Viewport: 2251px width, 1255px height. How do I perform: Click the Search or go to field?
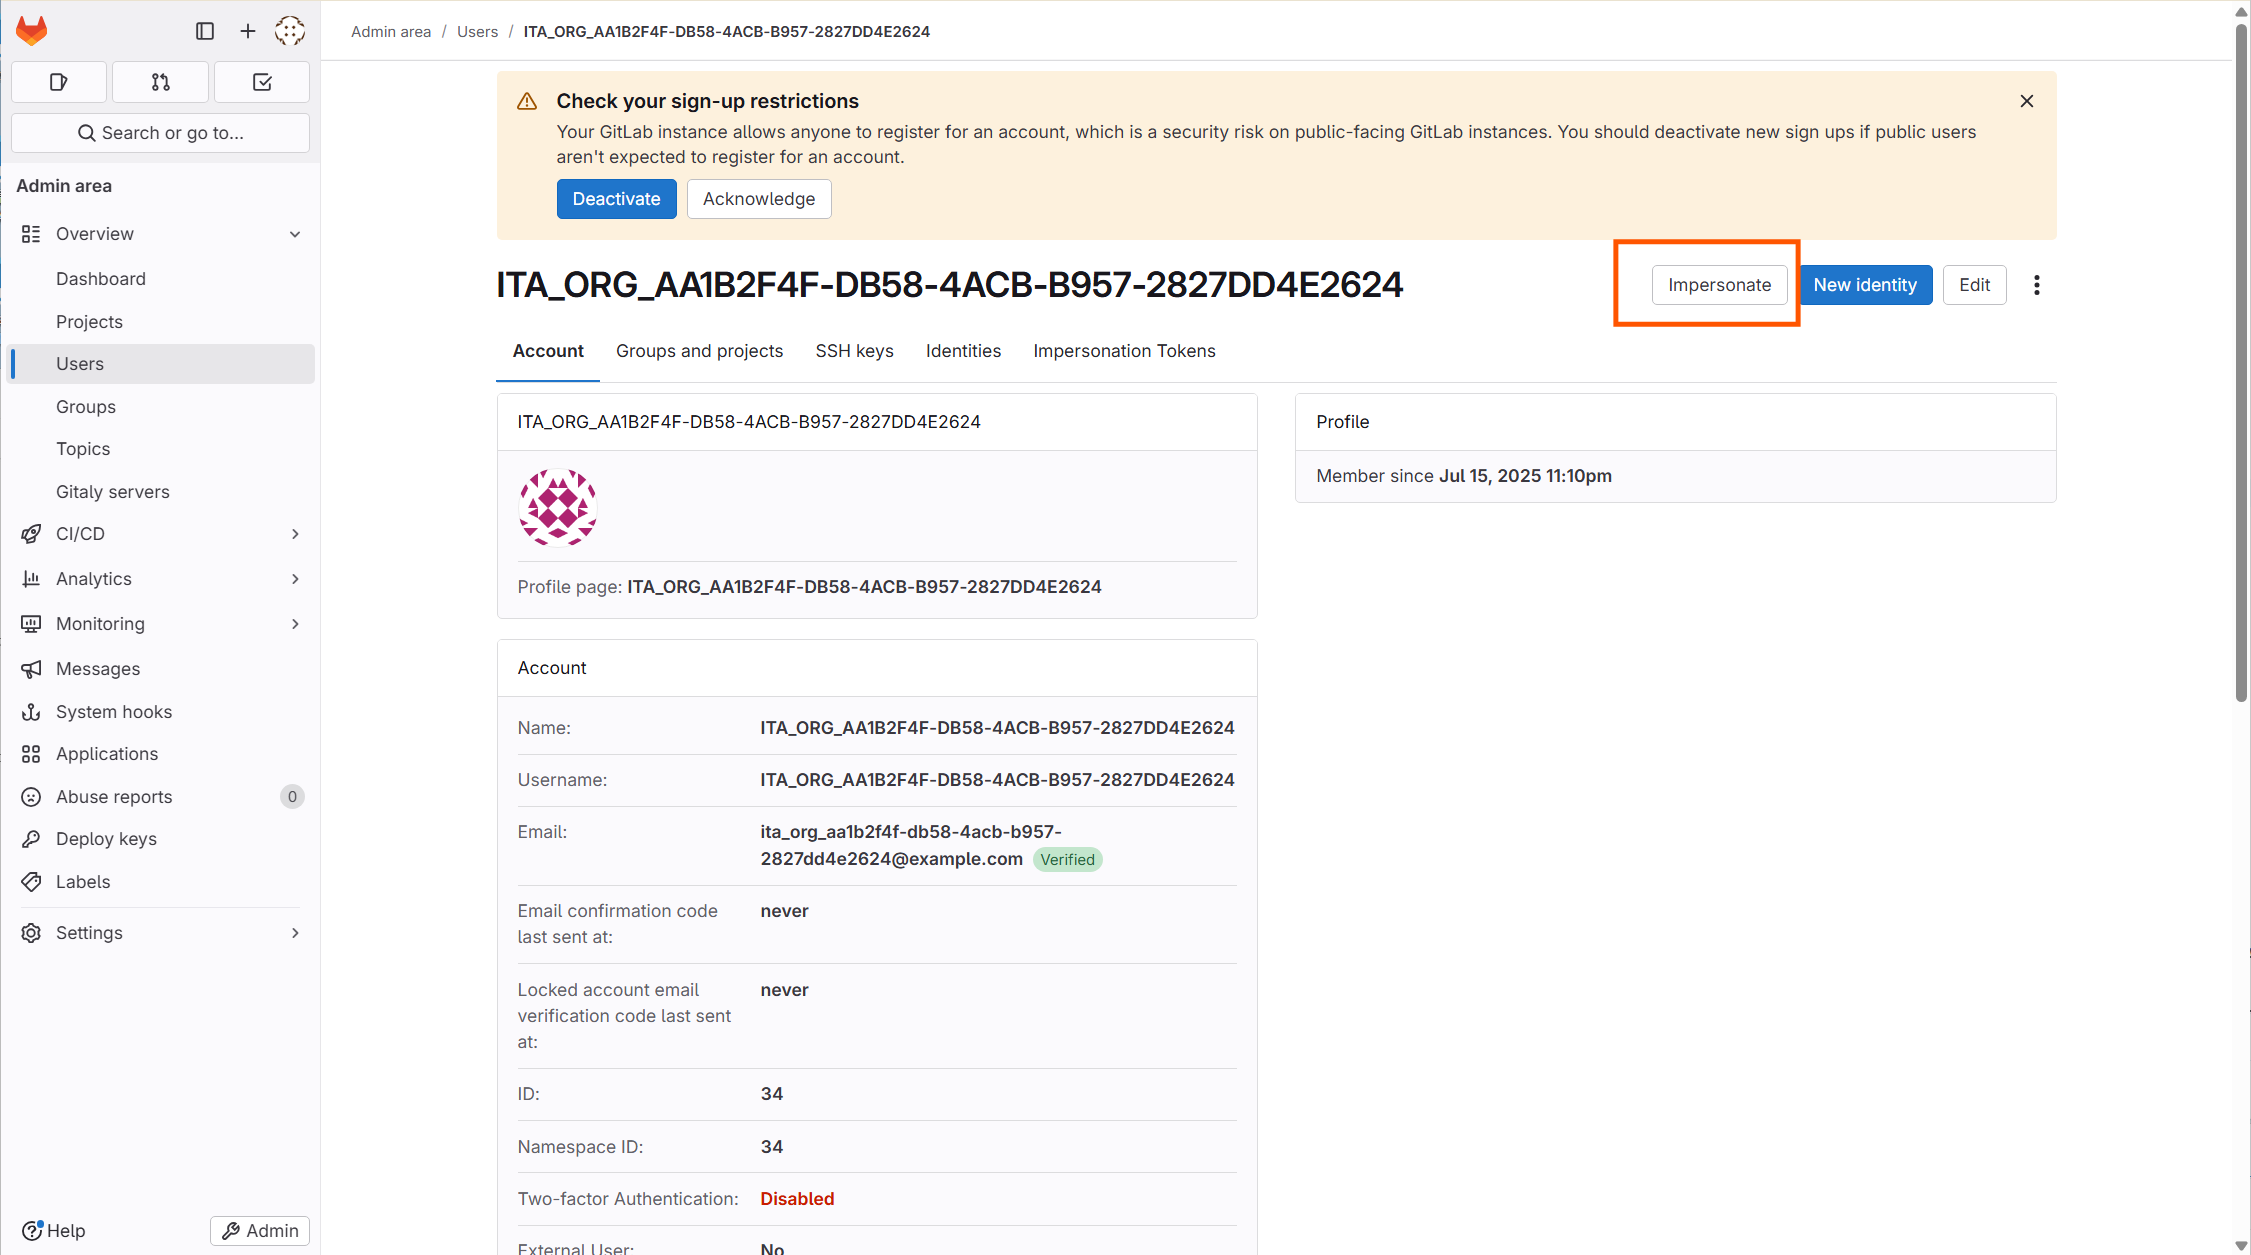click(160, 133)
